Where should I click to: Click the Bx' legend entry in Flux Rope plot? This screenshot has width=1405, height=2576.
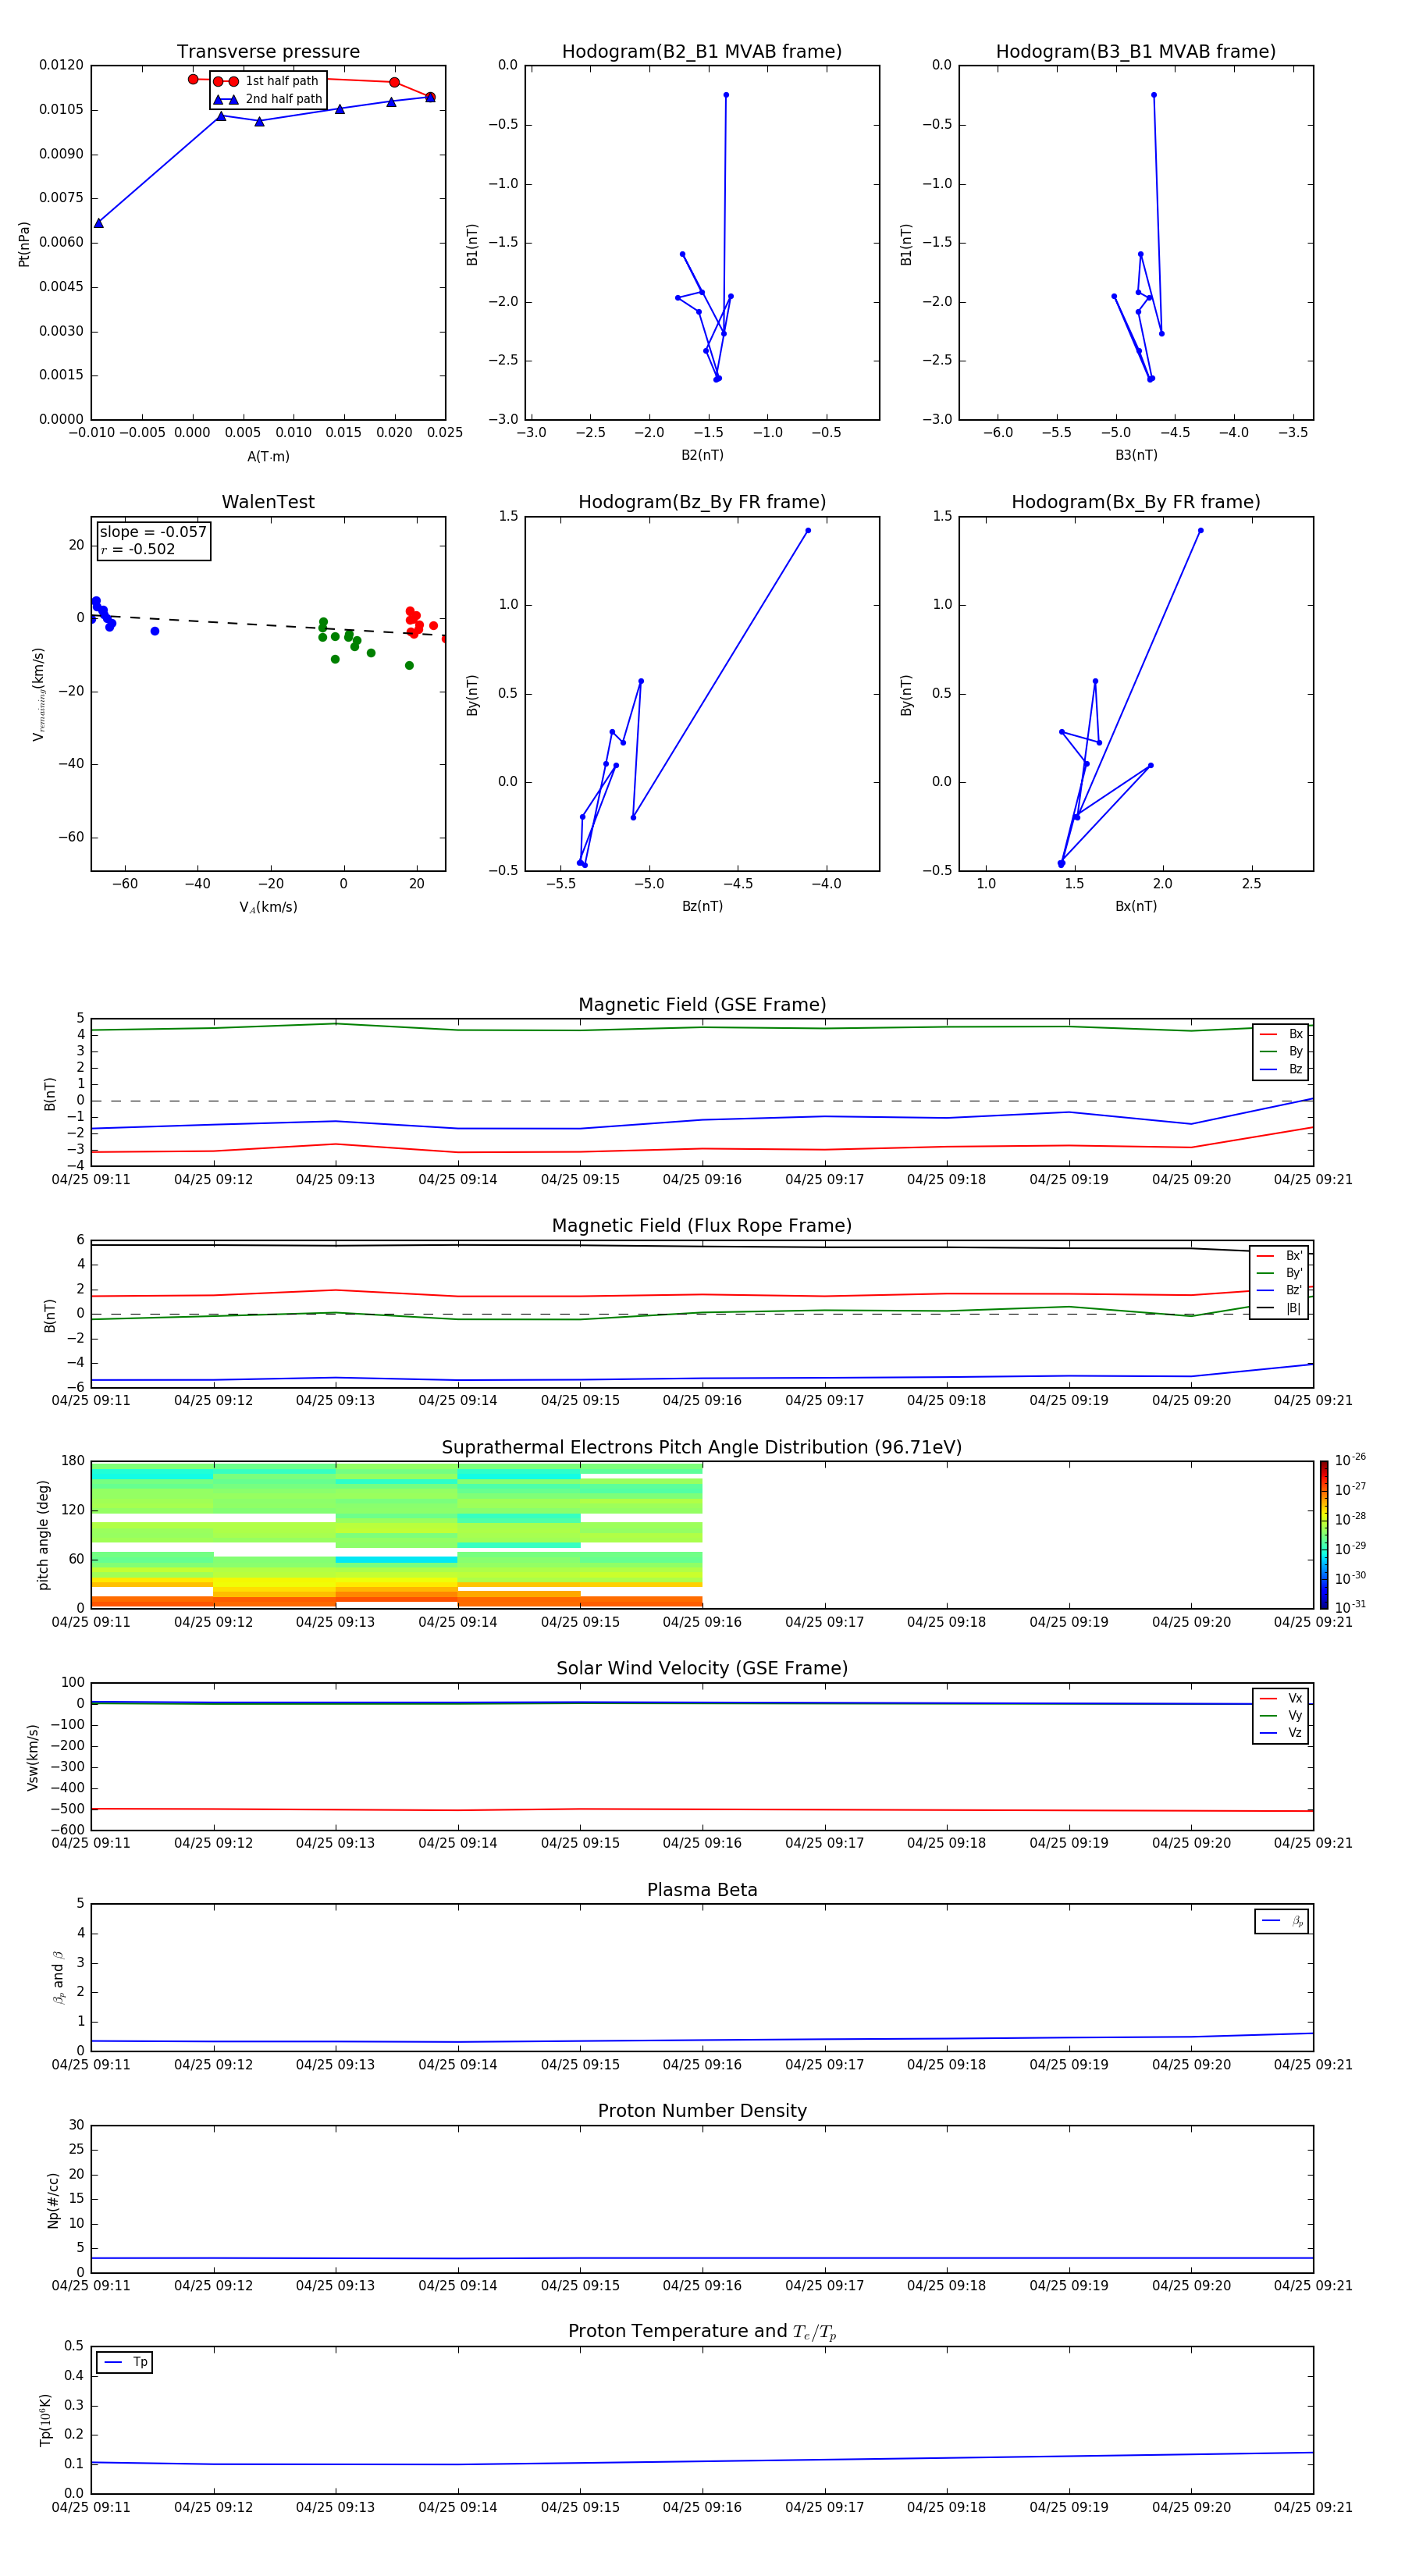(x=1279, y=1256)
